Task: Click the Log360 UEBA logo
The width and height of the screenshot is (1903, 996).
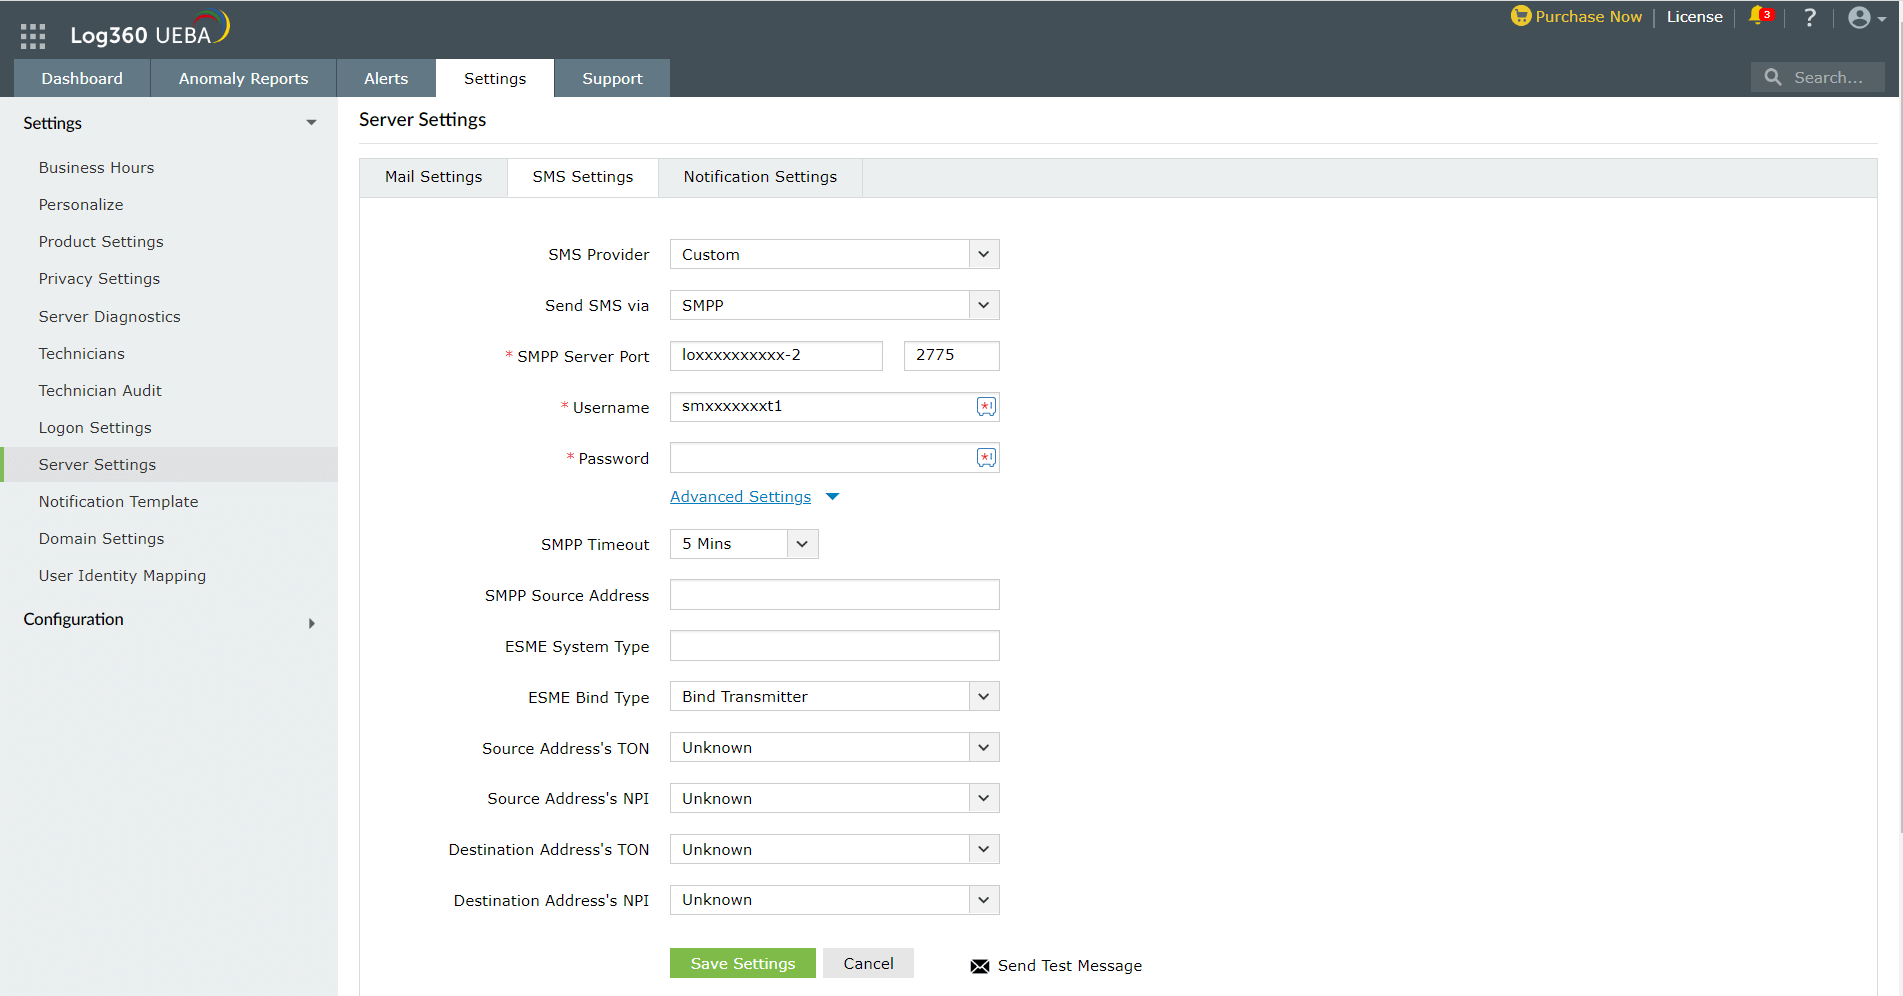Action: pos(150,29)
